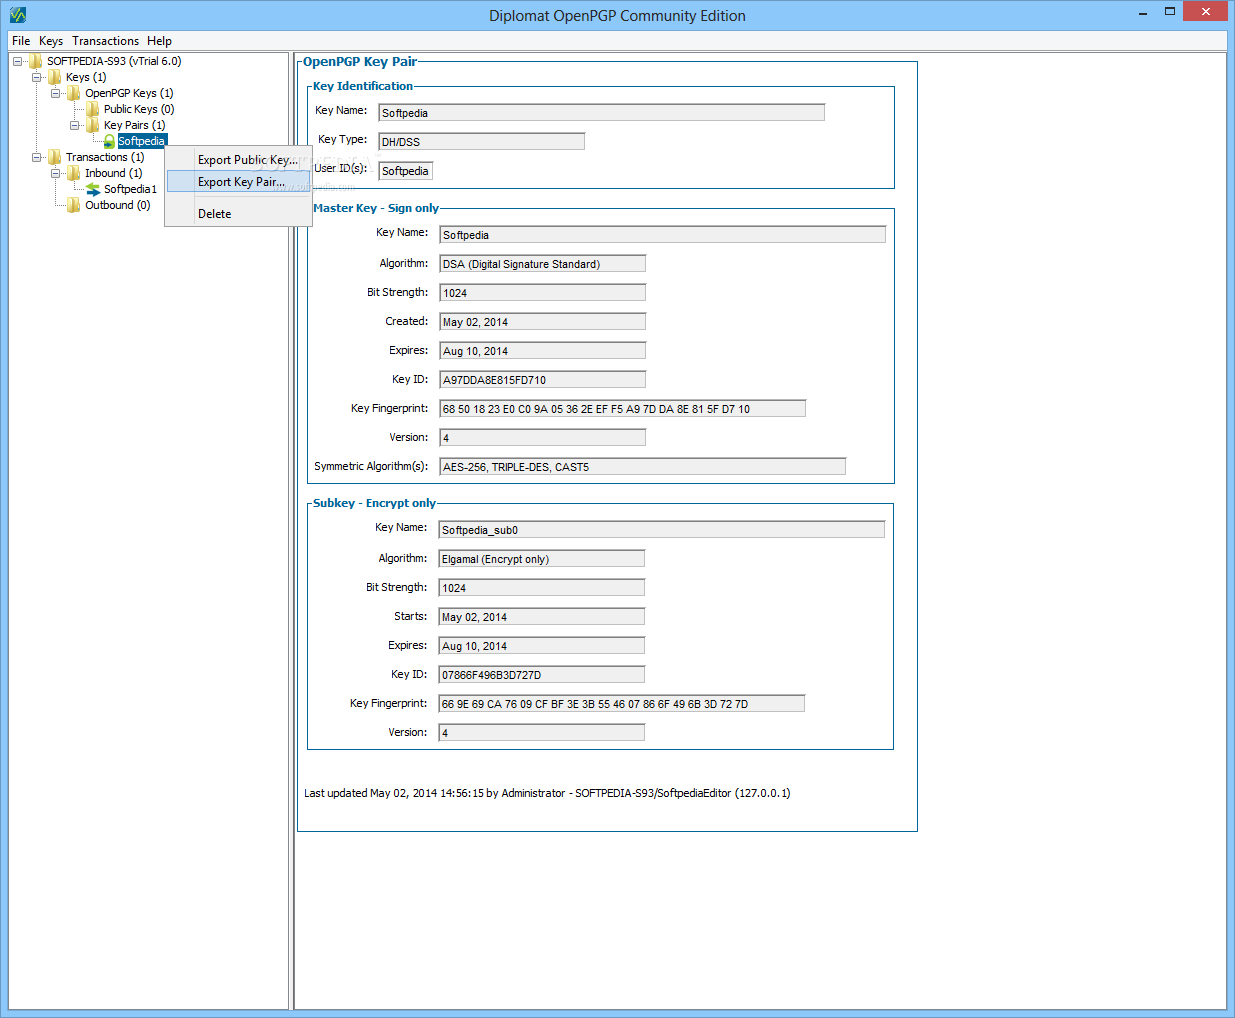Click the Master Key Expires date field
Image resolution: width=1235 pixels, height=1018 pixels.
point(542,351)
